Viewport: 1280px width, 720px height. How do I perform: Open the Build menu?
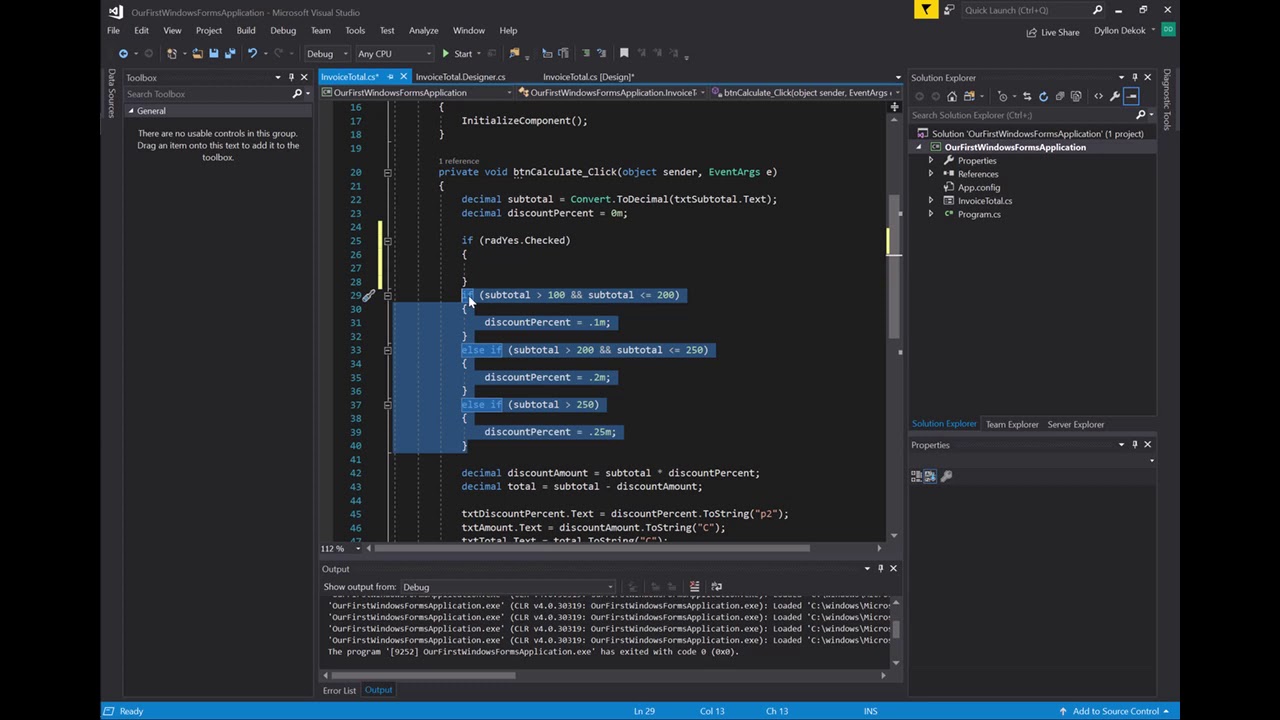[246, 31]
